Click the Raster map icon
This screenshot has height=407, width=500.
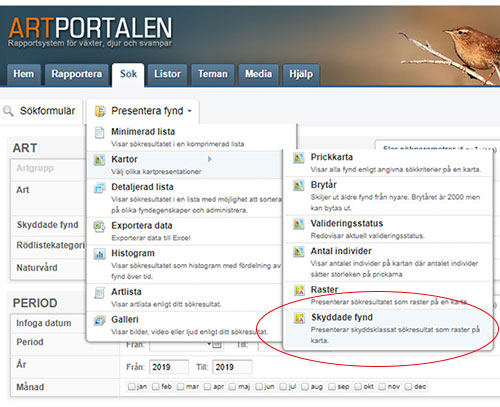pos(299,290)
